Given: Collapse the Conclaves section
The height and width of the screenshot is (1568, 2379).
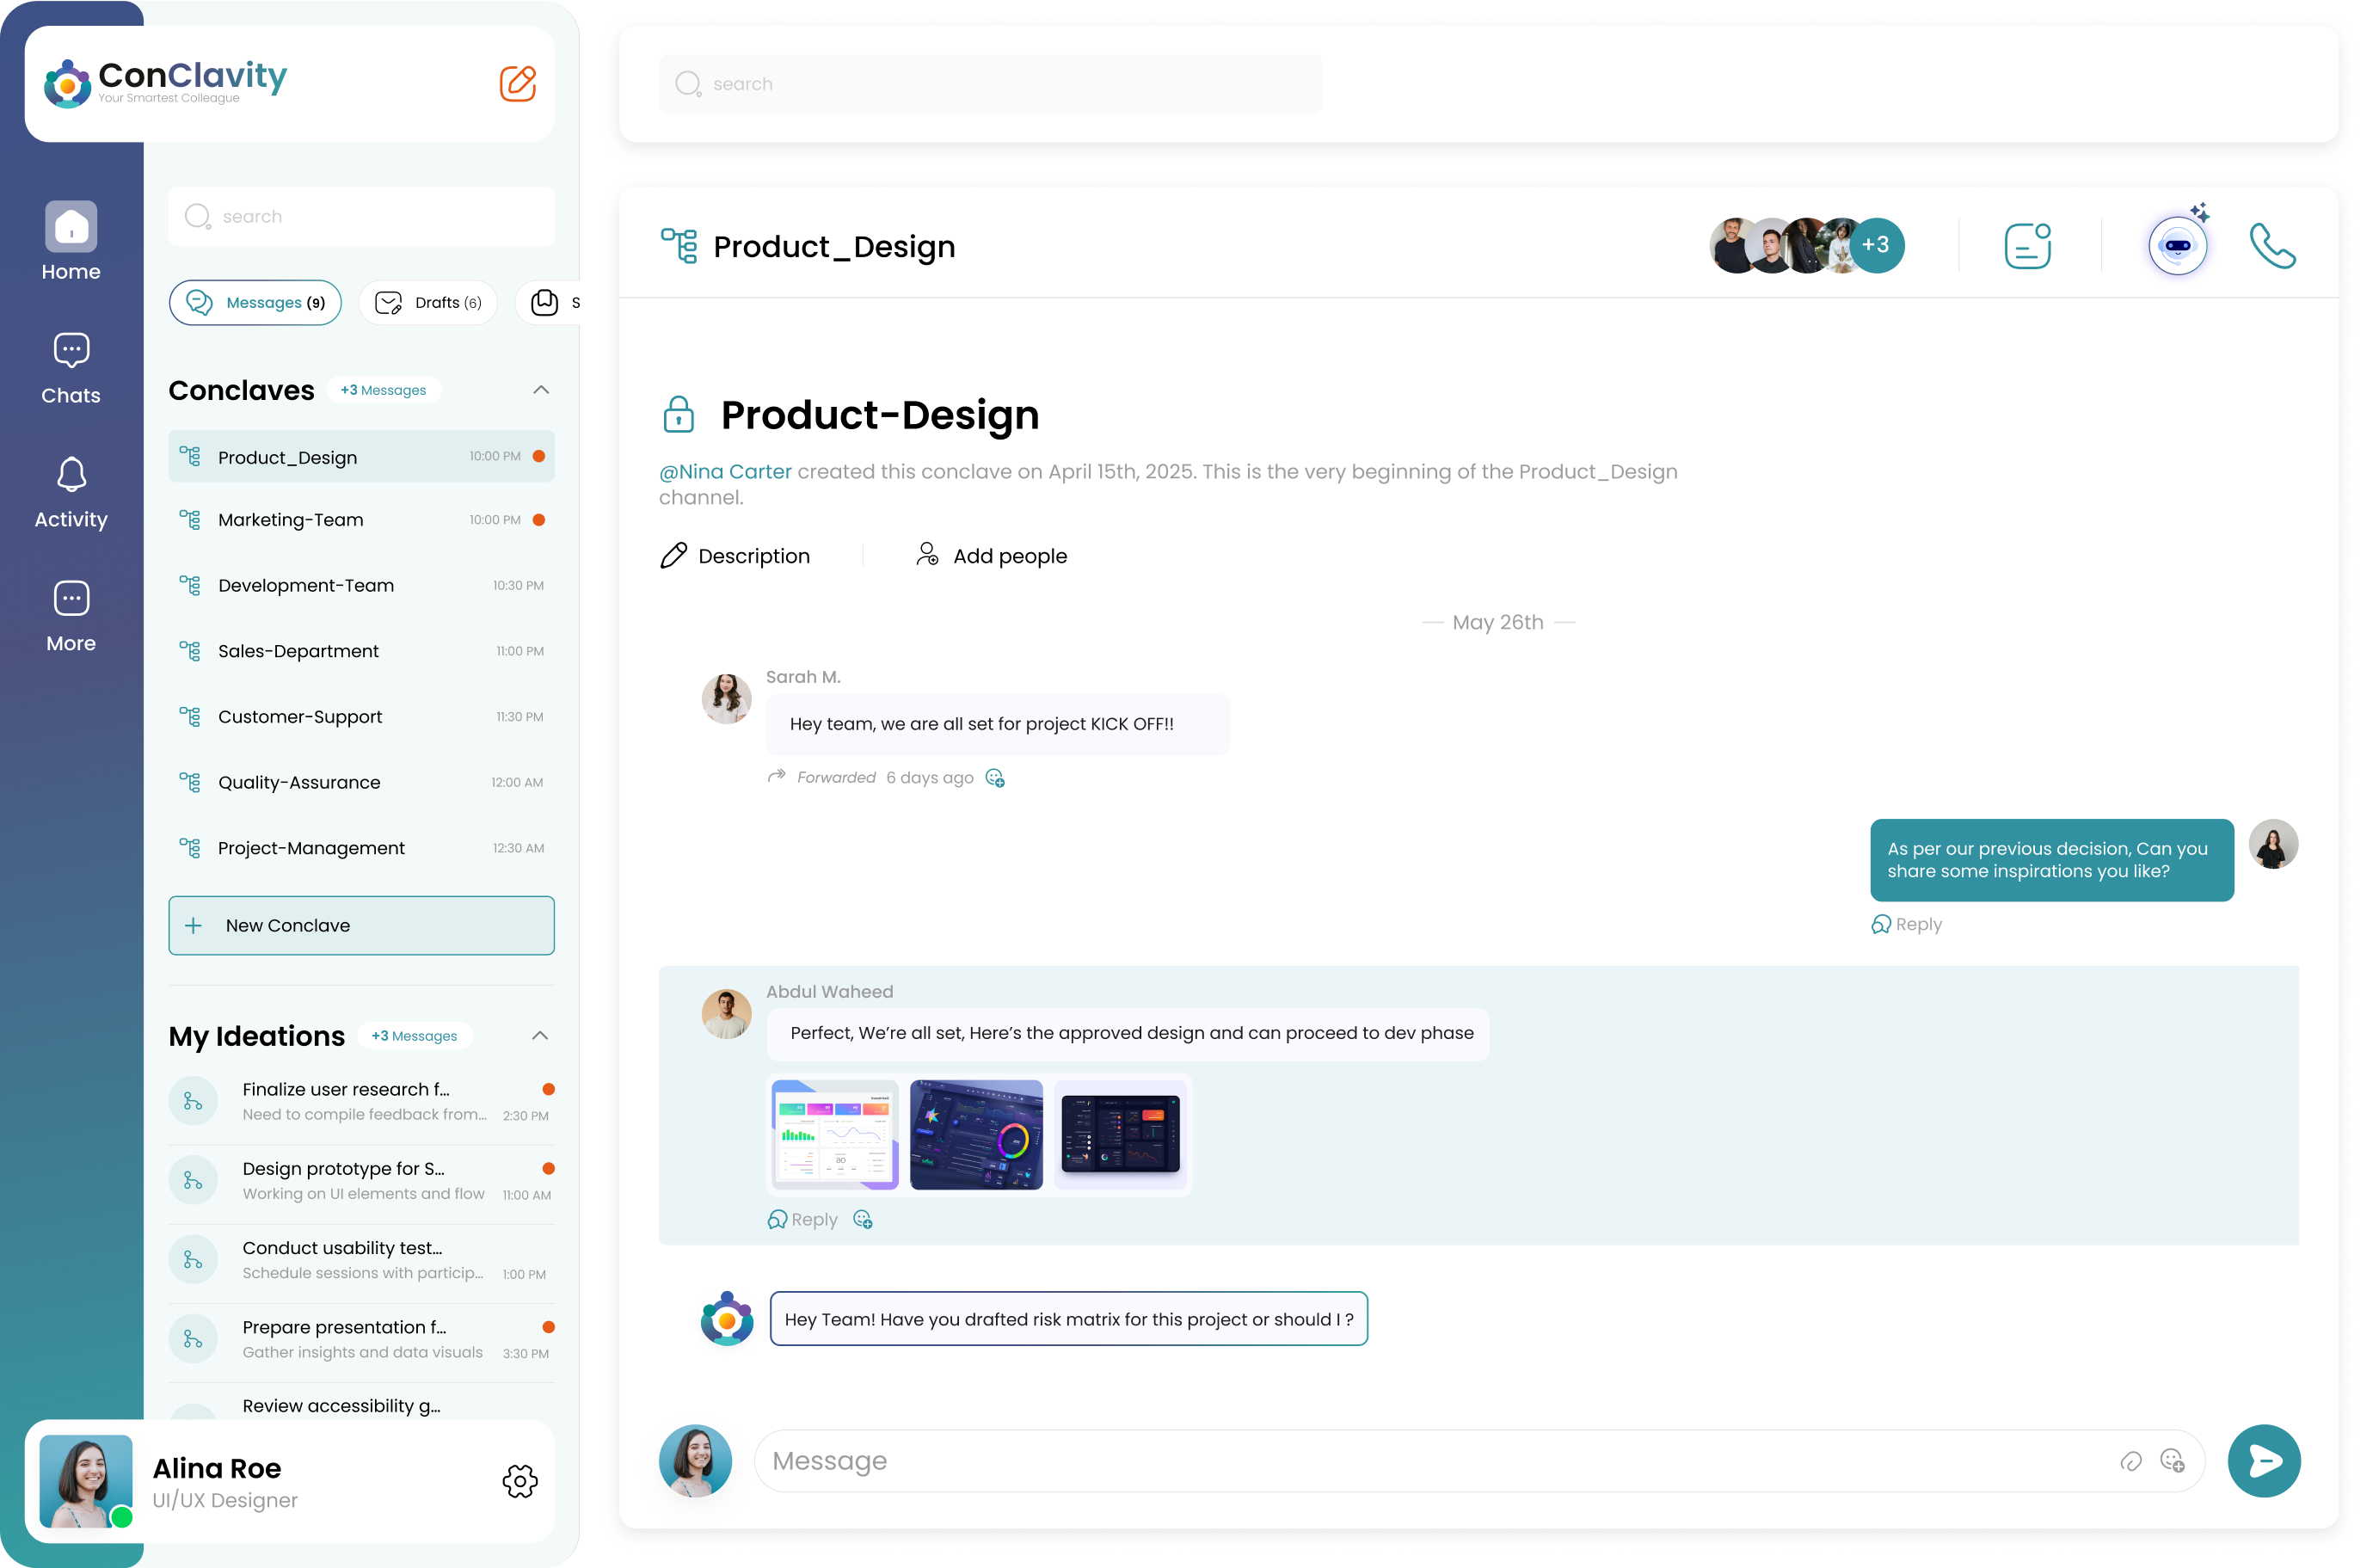Looking at the screenshot, I should (541, 390).
